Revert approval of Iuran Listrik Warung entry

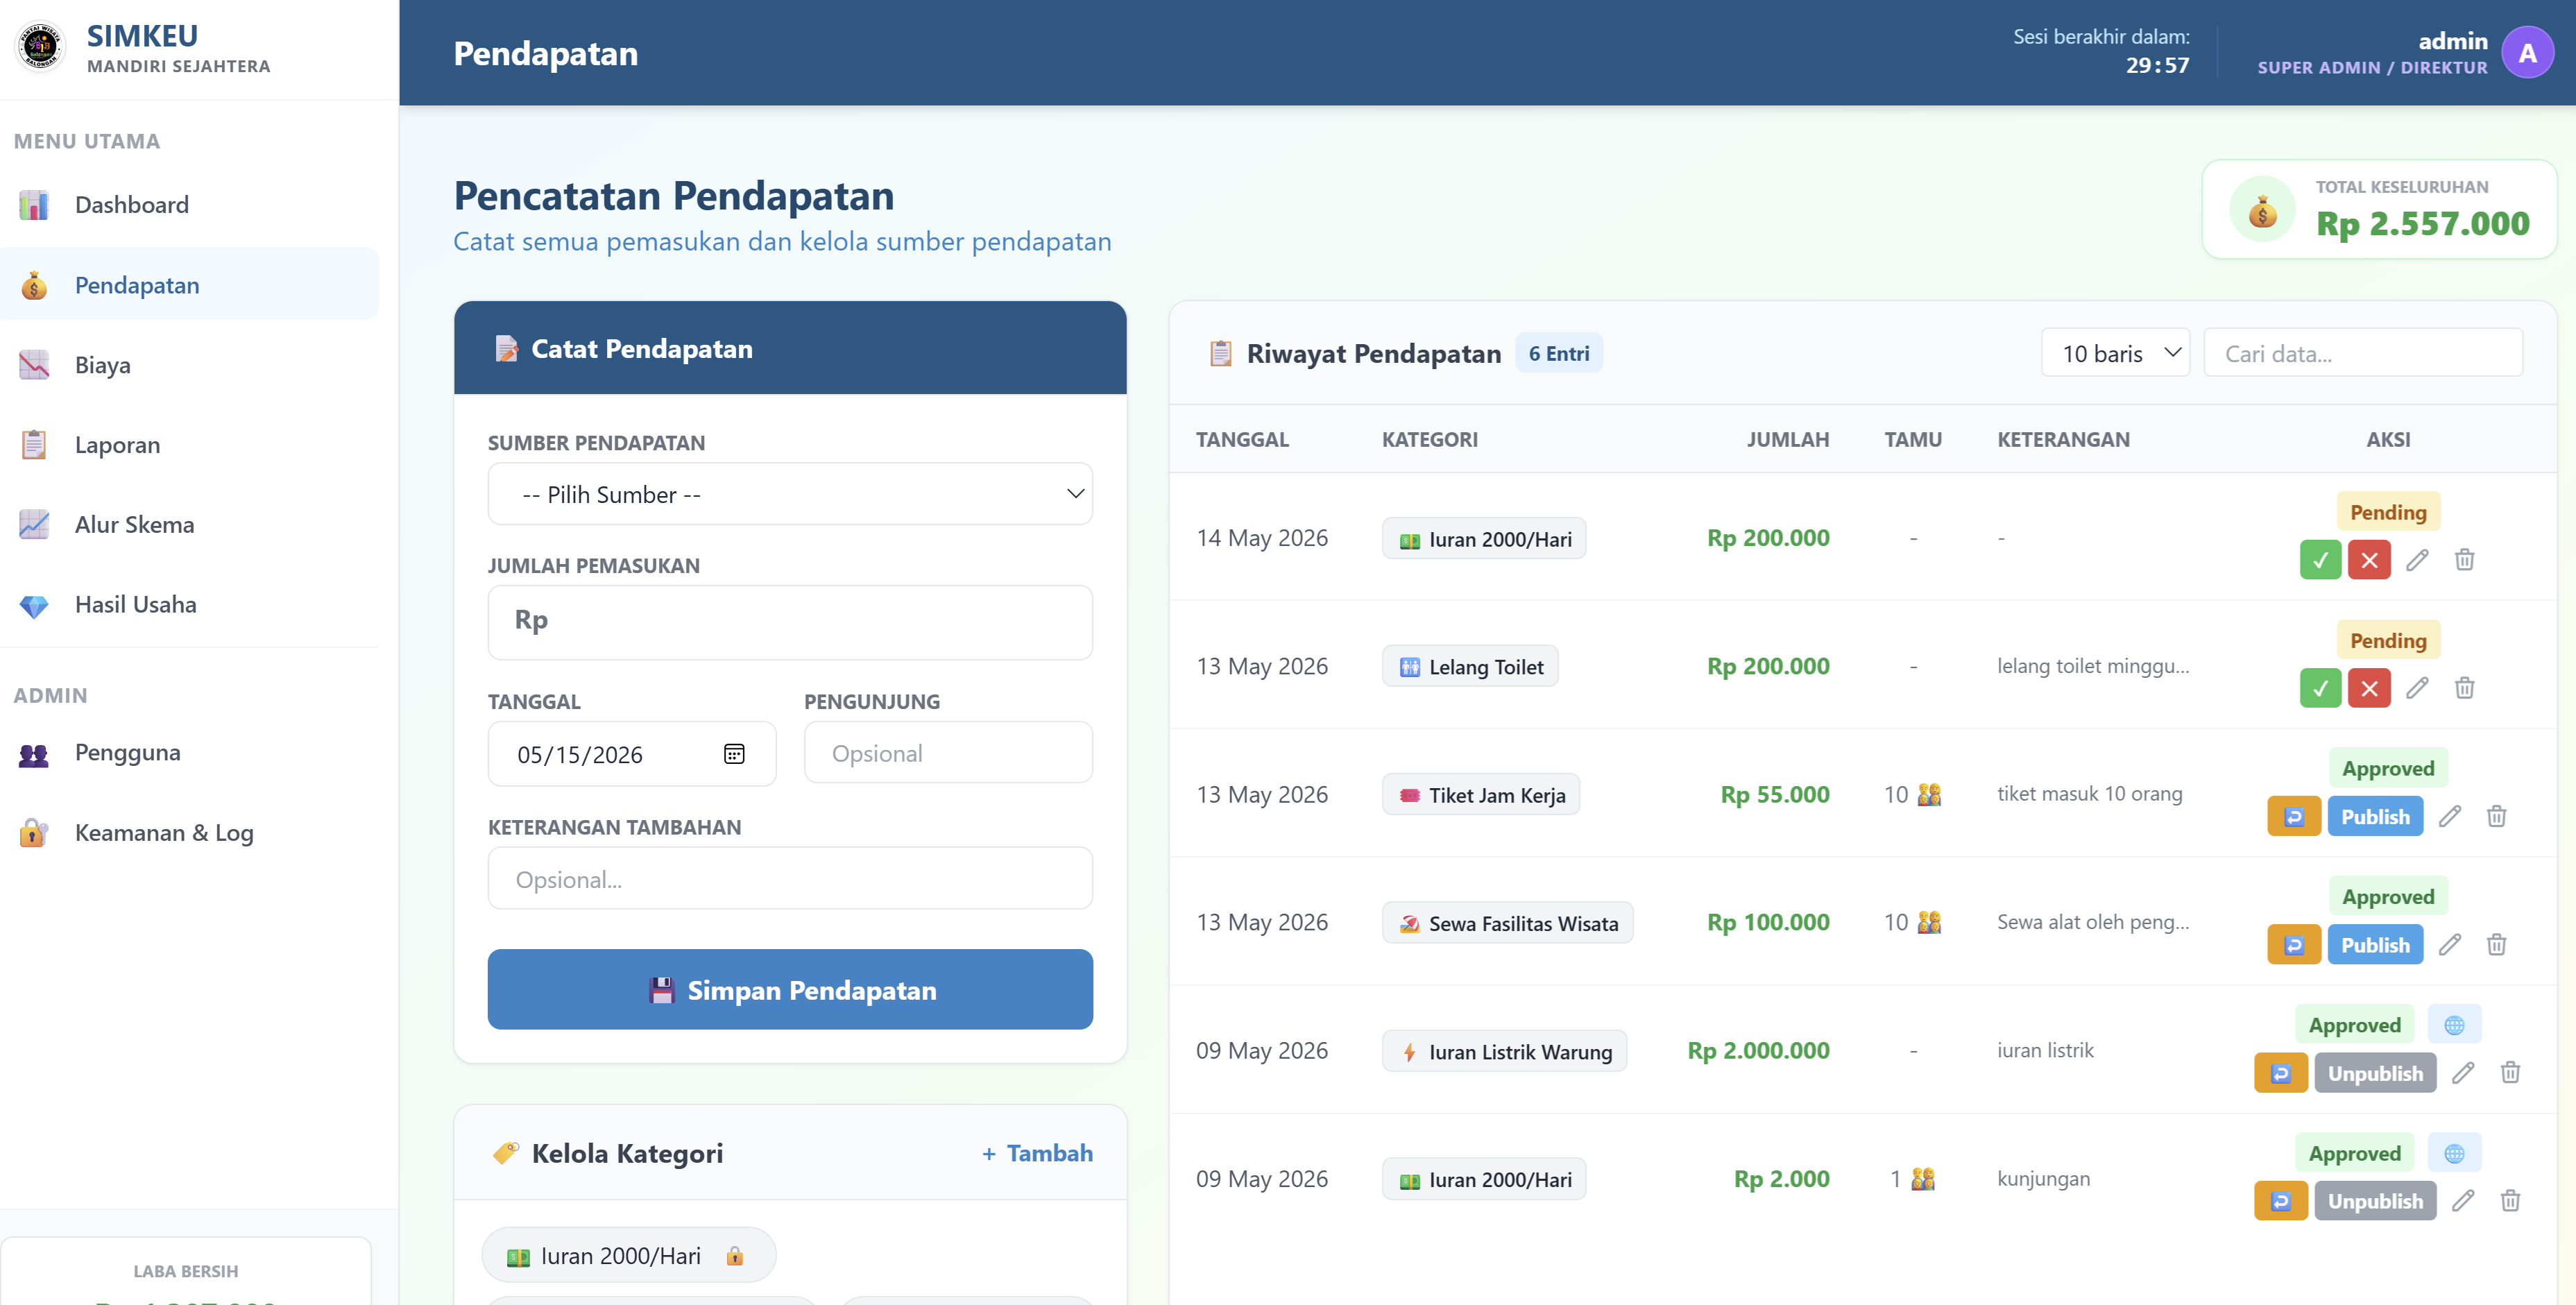2281,1073
